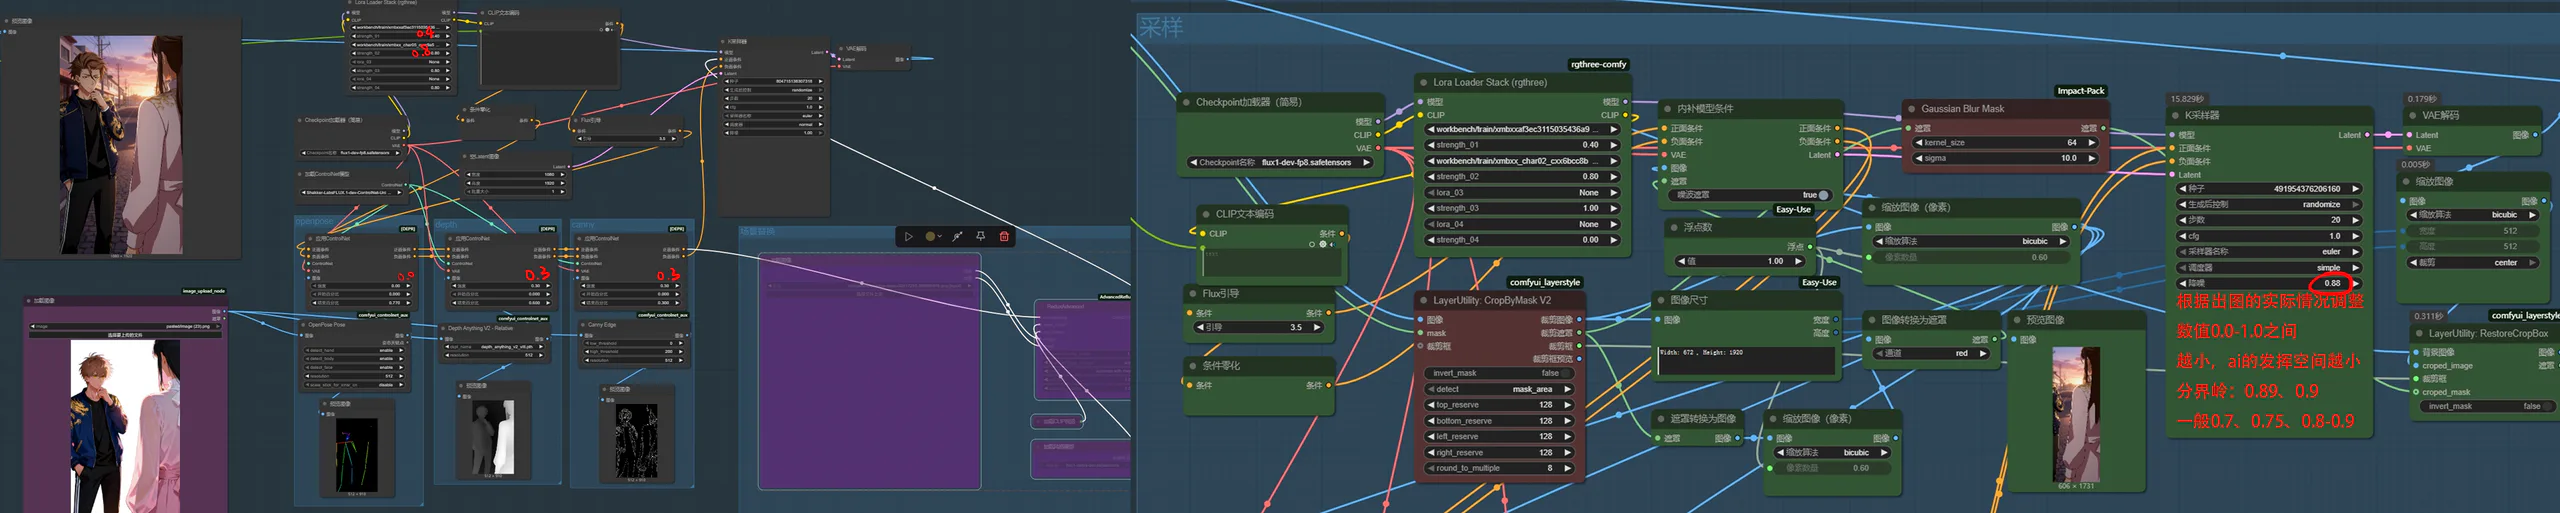Open 生成后控制 randomize dropdown
The image size is (2560, 513).
point(2269,204)
